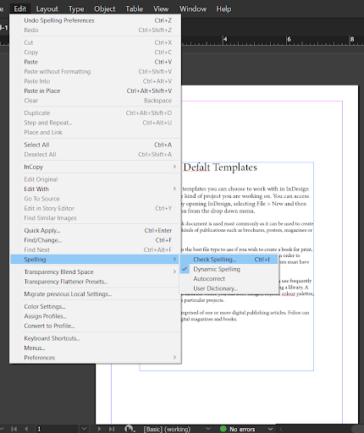Choose Autocorrect from Spelling submenu
The height and width of the screenshot is (433, 364).
(x=229, y=279)
